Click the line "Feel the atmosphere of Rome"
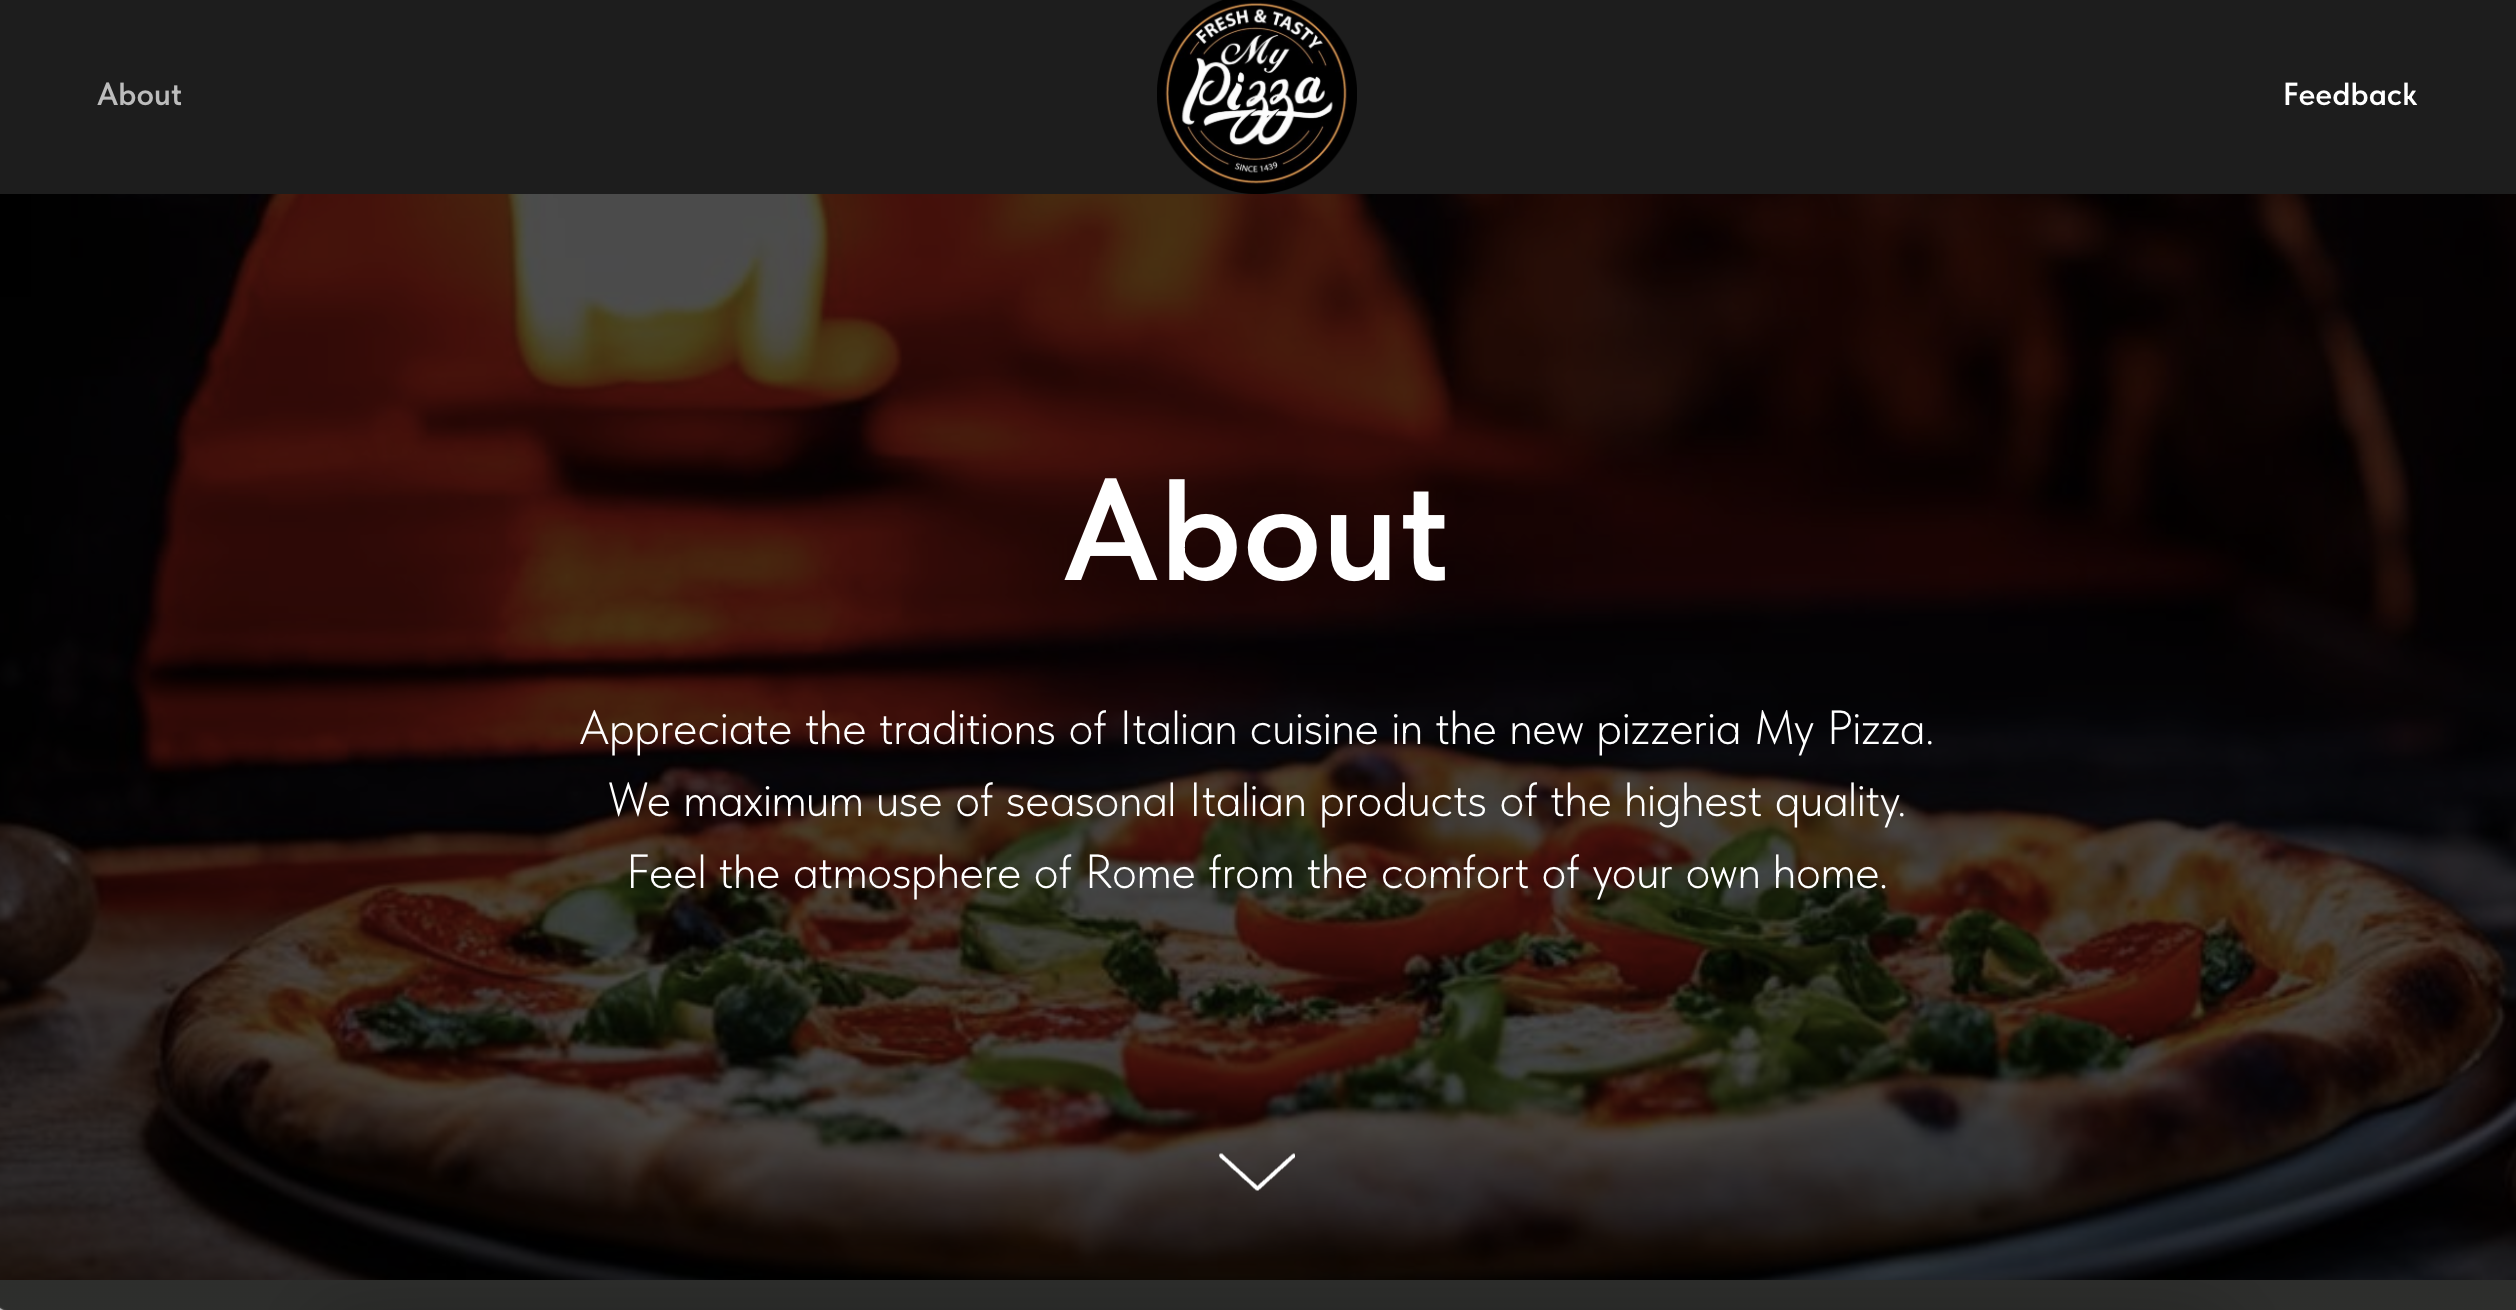 (x=1257, y=873)
